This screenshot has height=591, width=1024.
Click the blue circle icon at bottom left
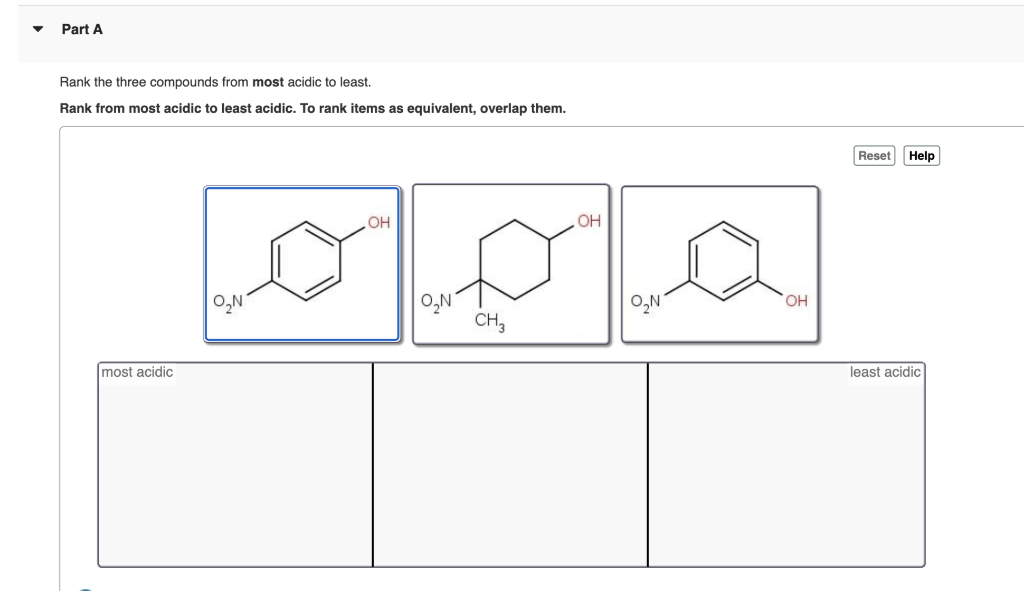click(86, 588)
